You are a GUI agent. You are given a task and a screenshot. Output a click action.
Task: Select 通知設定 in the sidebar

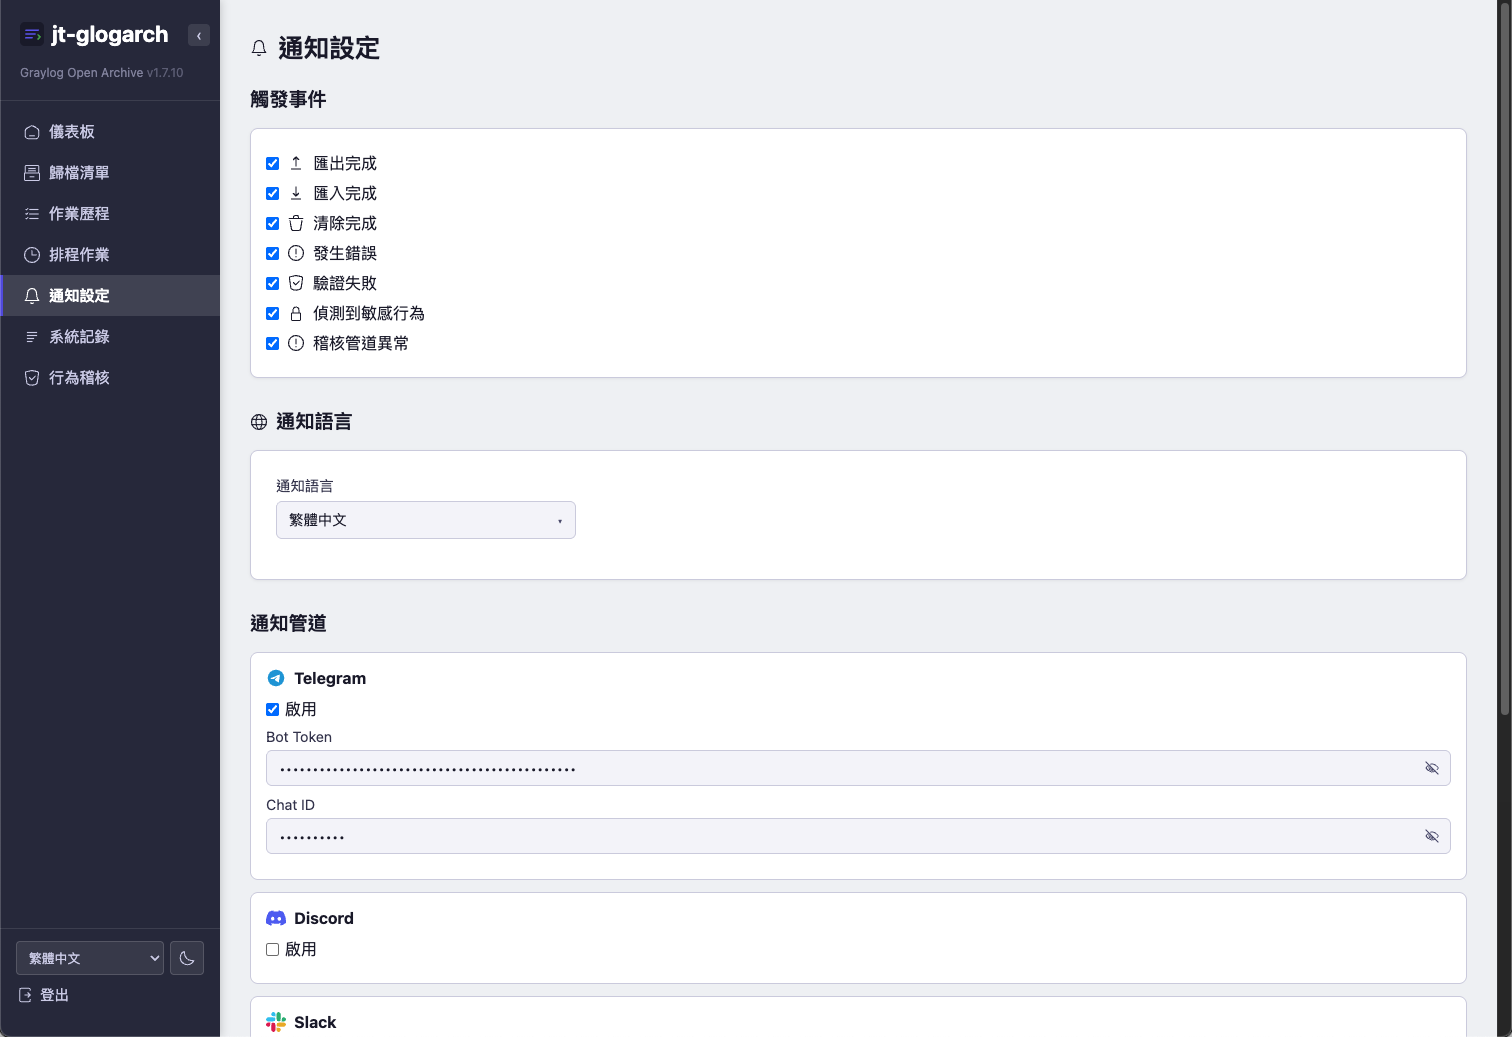110,296
